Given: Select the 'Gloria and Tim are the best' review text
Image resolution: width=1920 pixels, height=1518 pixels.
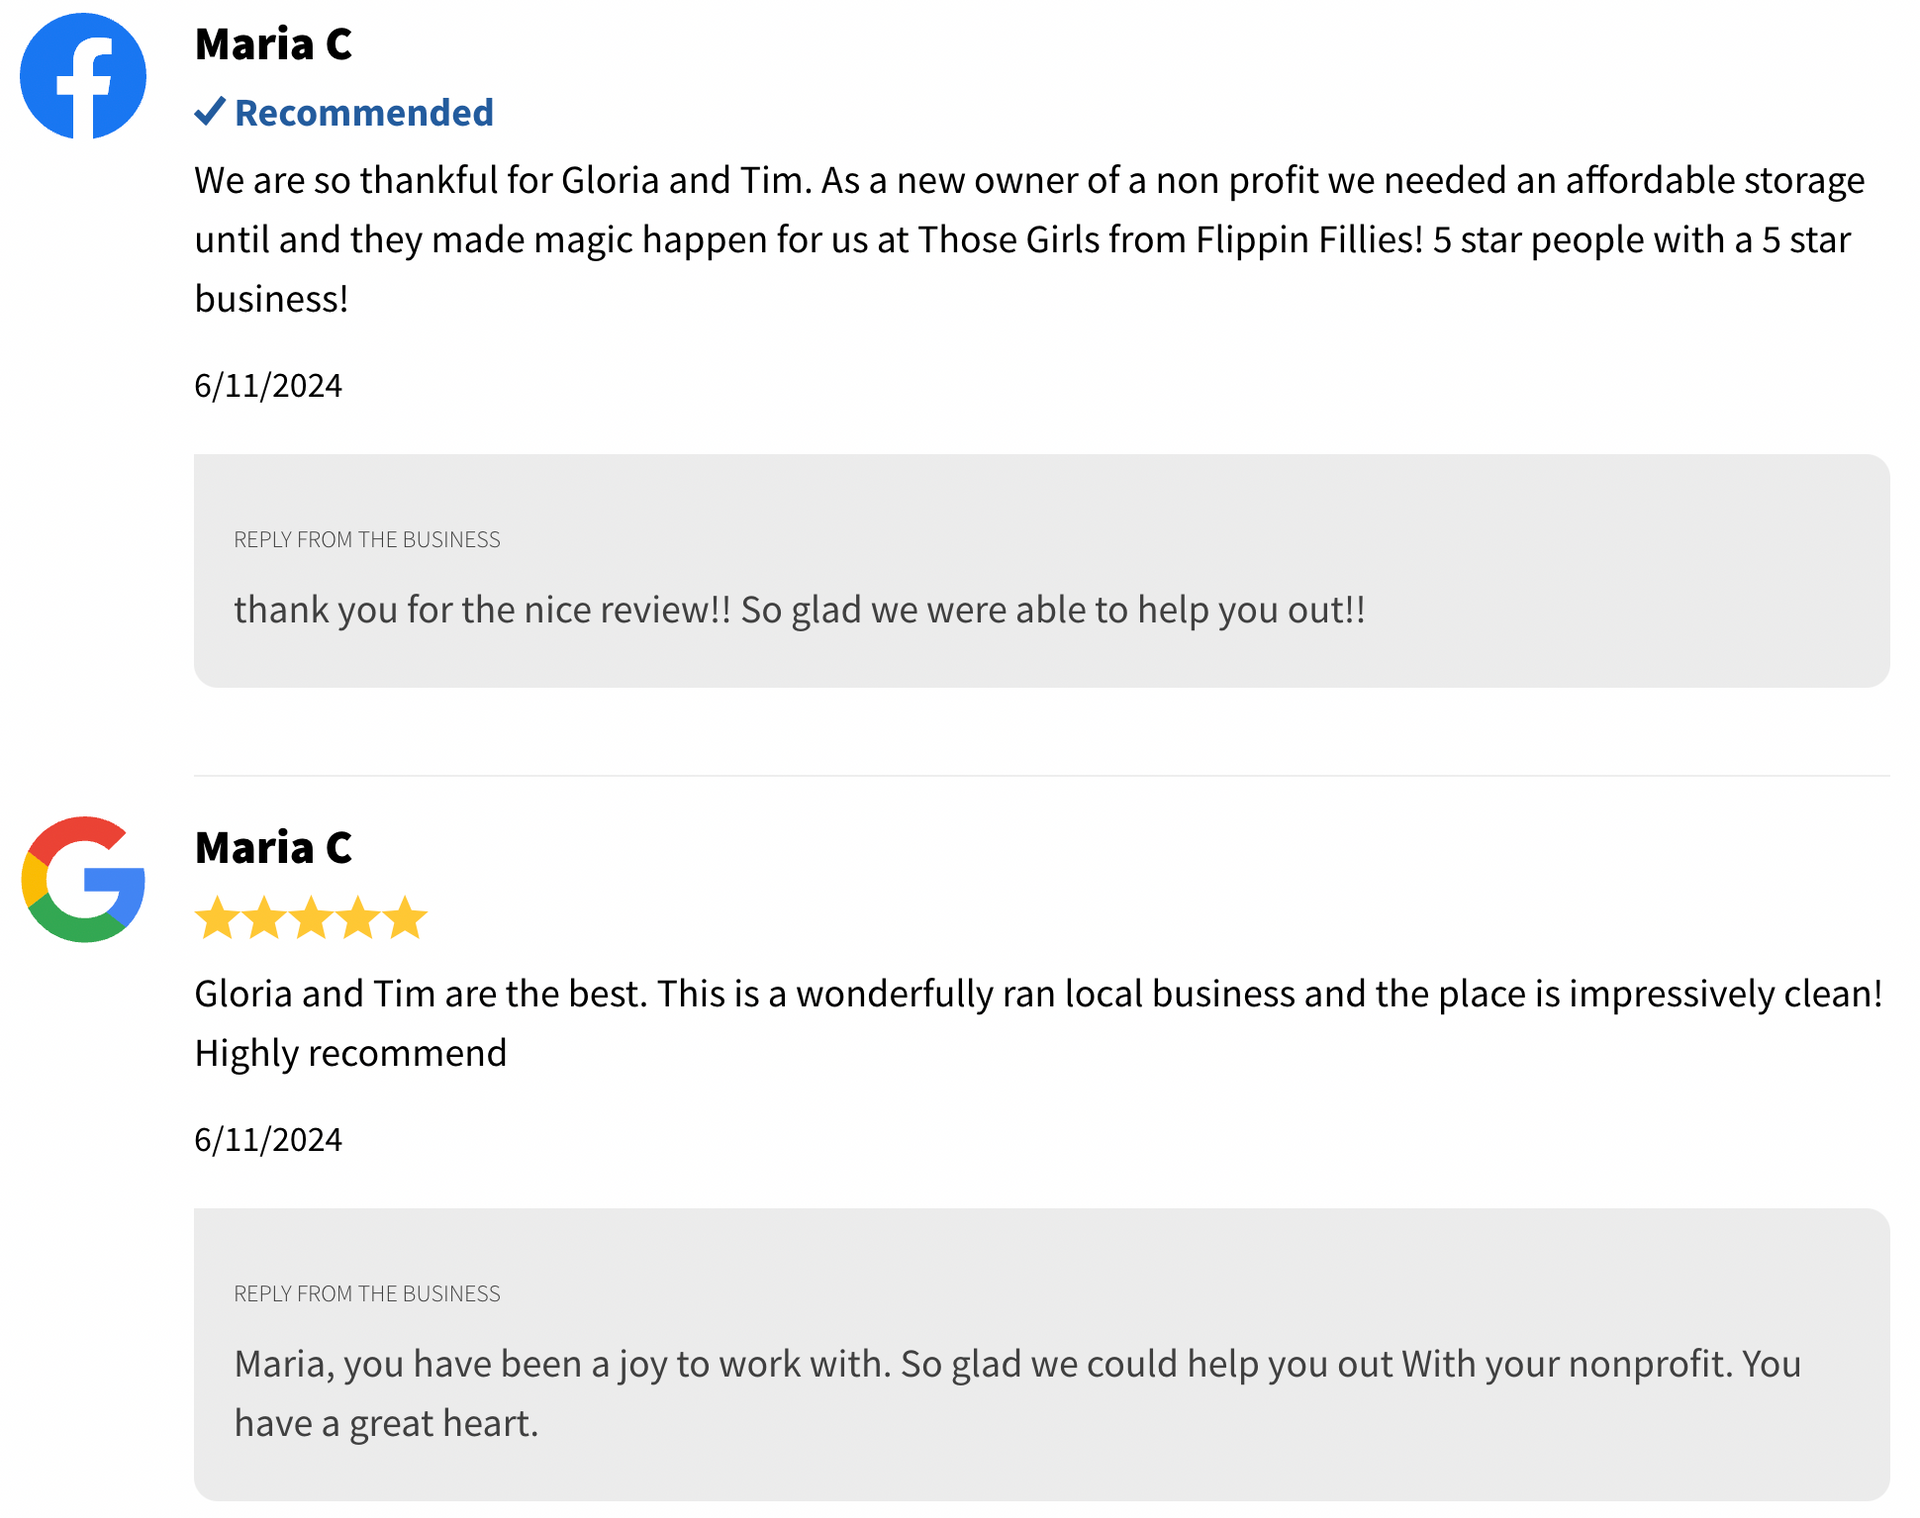Looking at the screenshot, I should (x=1039, y=1023).
